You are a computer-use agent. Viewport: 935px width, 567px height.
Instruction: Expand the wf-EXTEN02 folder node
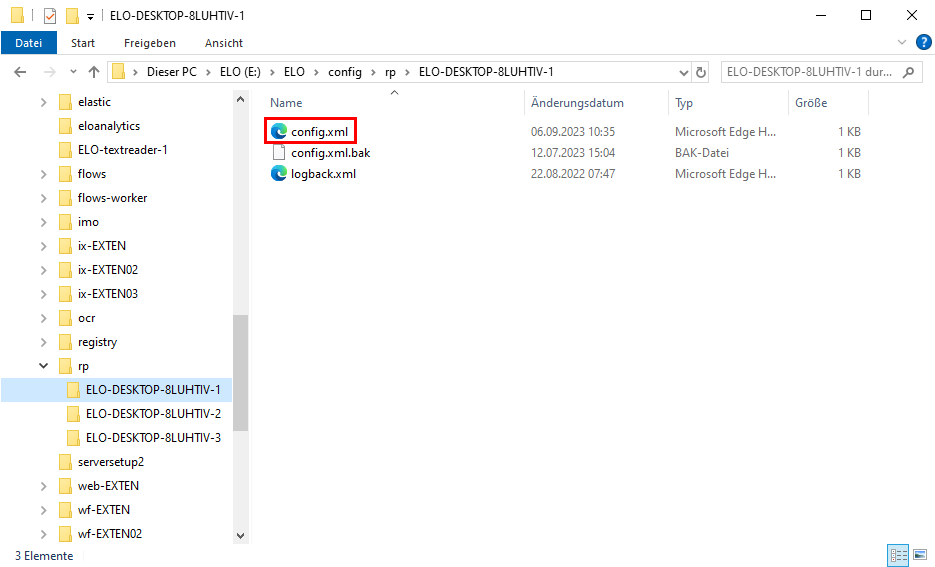point(43,534)
